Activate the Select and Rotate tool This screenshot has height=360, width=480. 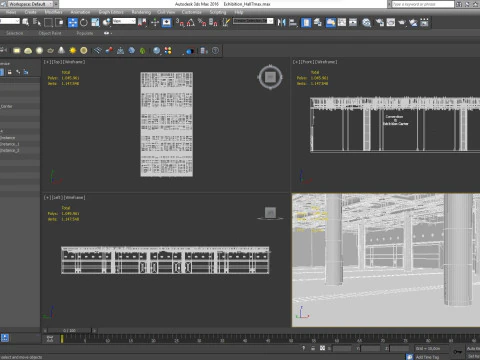pyautogui.click(x=84, y=22)
